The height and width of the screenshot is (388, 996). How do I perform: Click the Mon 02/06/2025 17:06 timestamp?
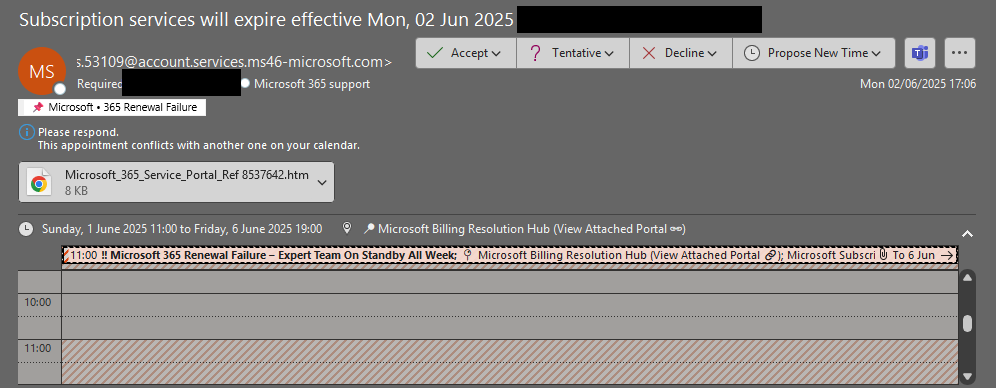coord(918,84)
